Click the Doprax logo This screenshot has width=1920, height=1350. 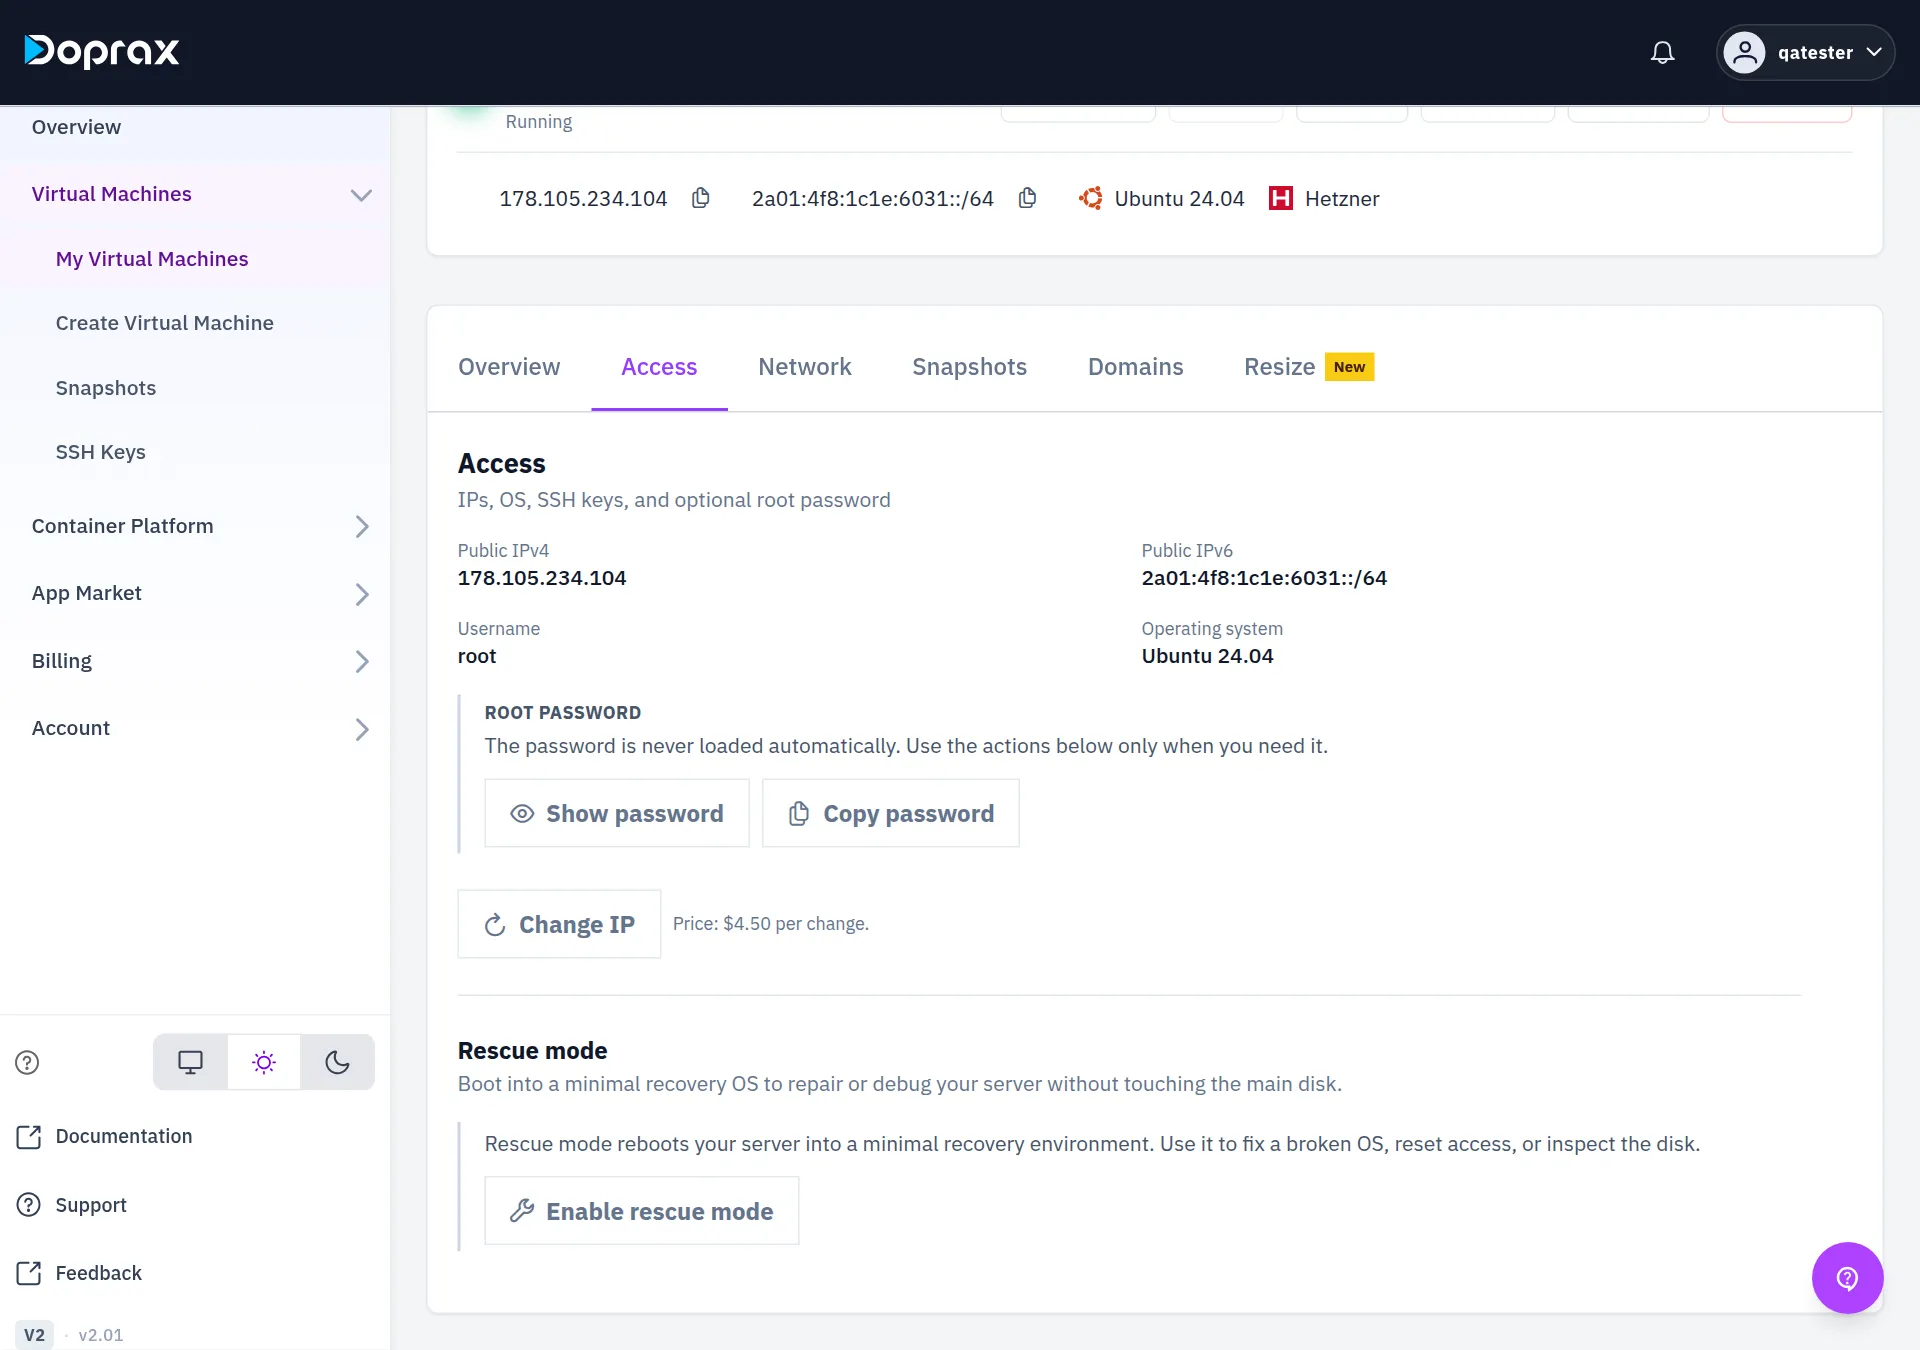pos(102,51)
